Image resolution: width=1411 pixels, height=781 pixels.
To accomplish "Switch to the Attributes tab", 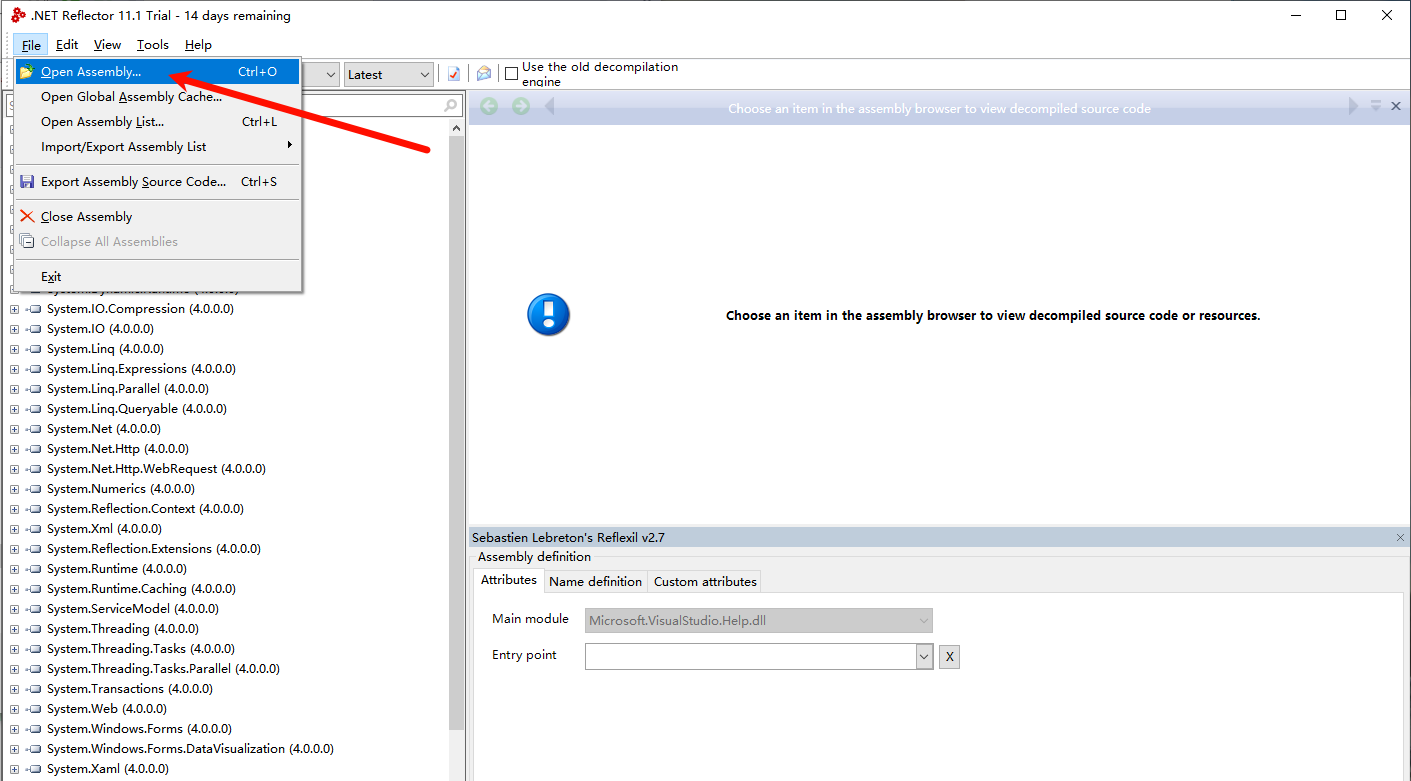I will 509,580.
